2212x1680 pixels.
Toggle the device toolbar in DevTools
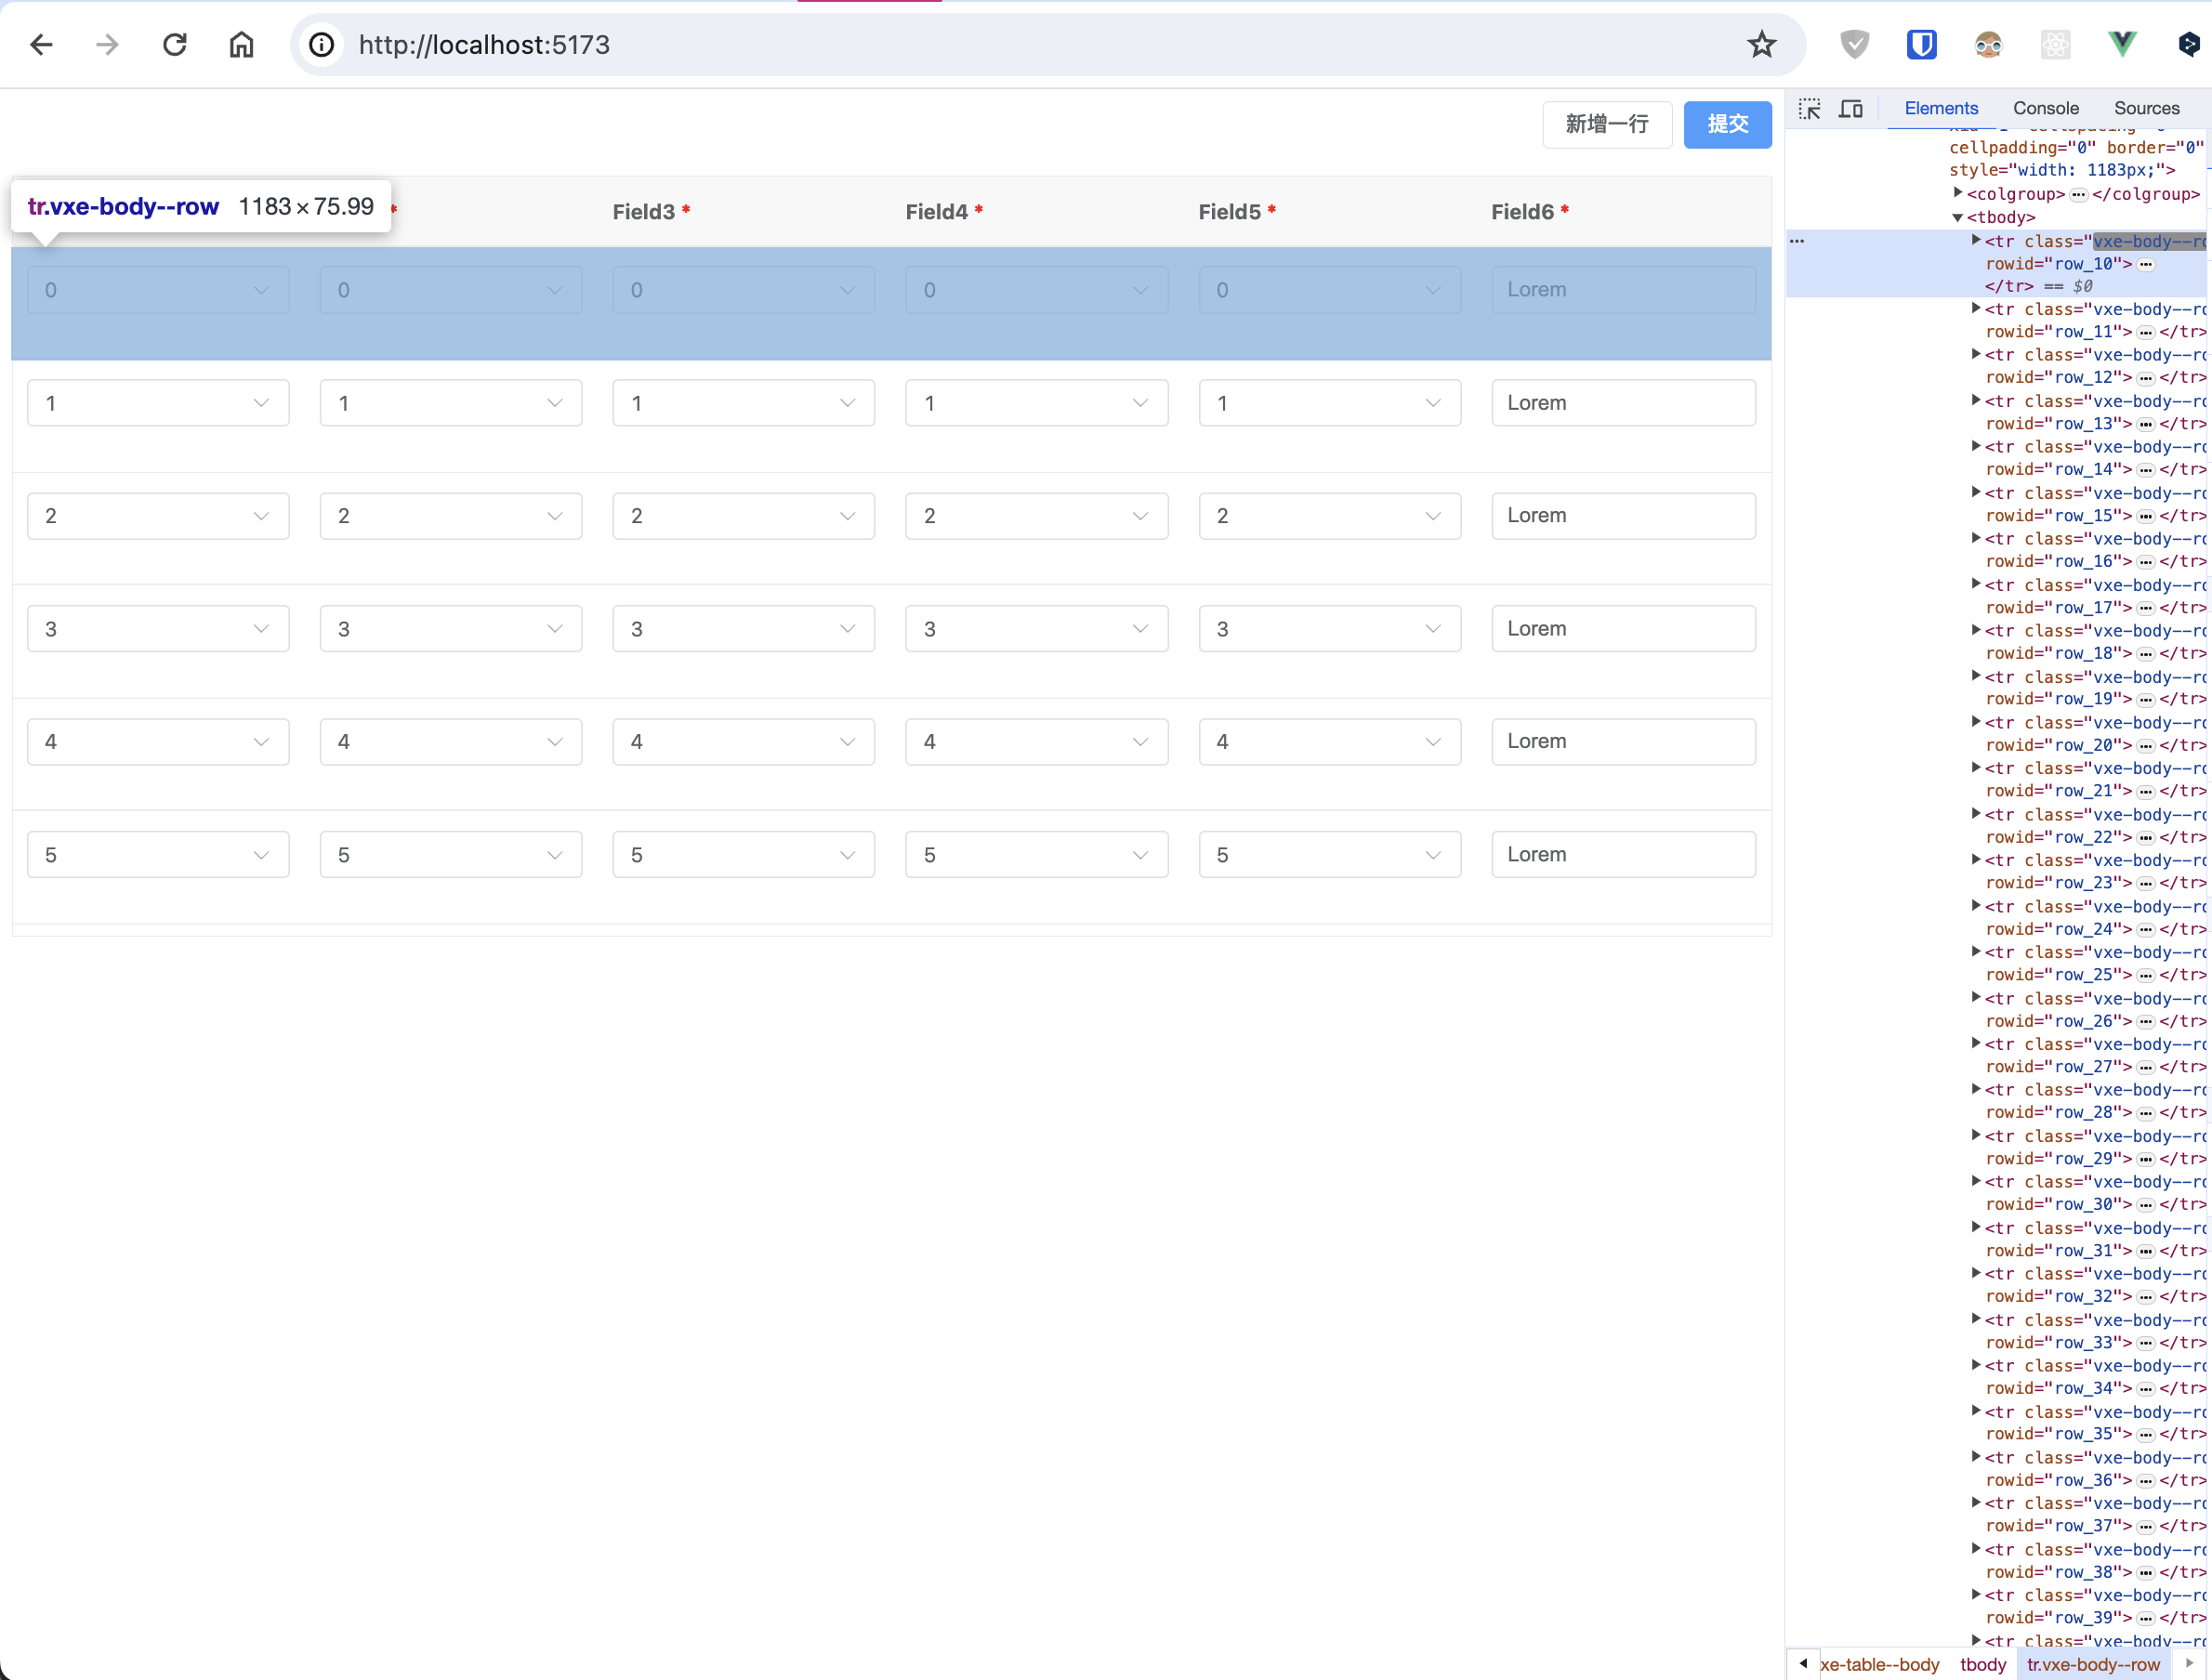click(x=1852, y=110)
